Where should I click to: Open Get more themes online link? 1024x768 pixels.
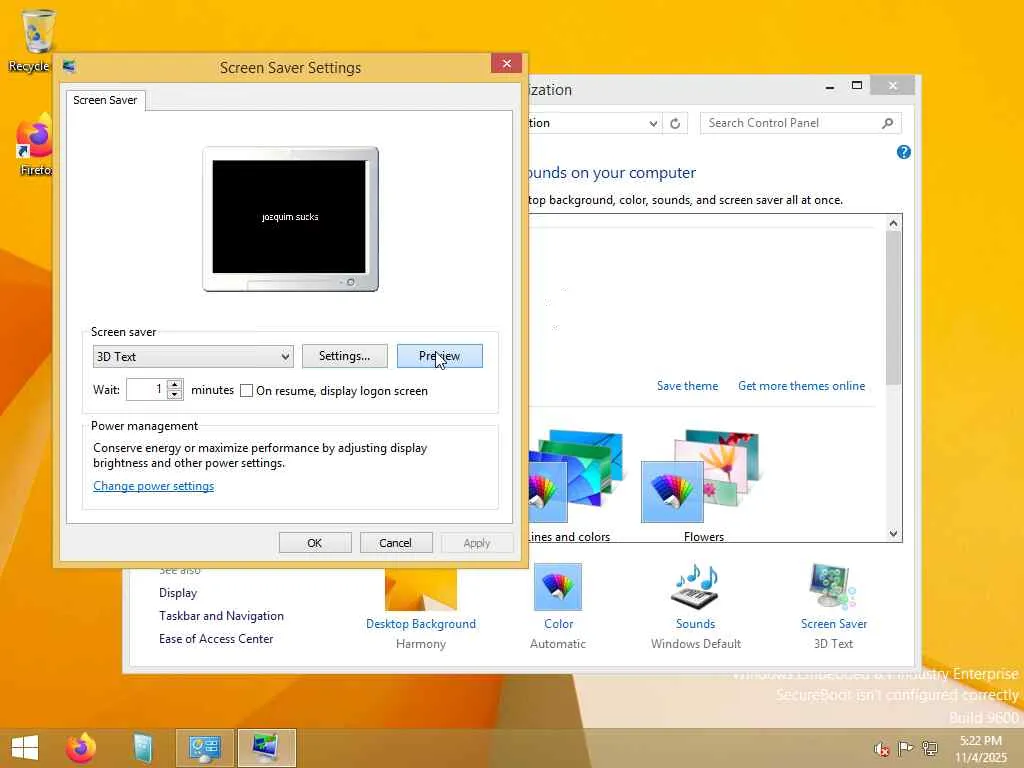pyautogui.click(x=801, y=386)
